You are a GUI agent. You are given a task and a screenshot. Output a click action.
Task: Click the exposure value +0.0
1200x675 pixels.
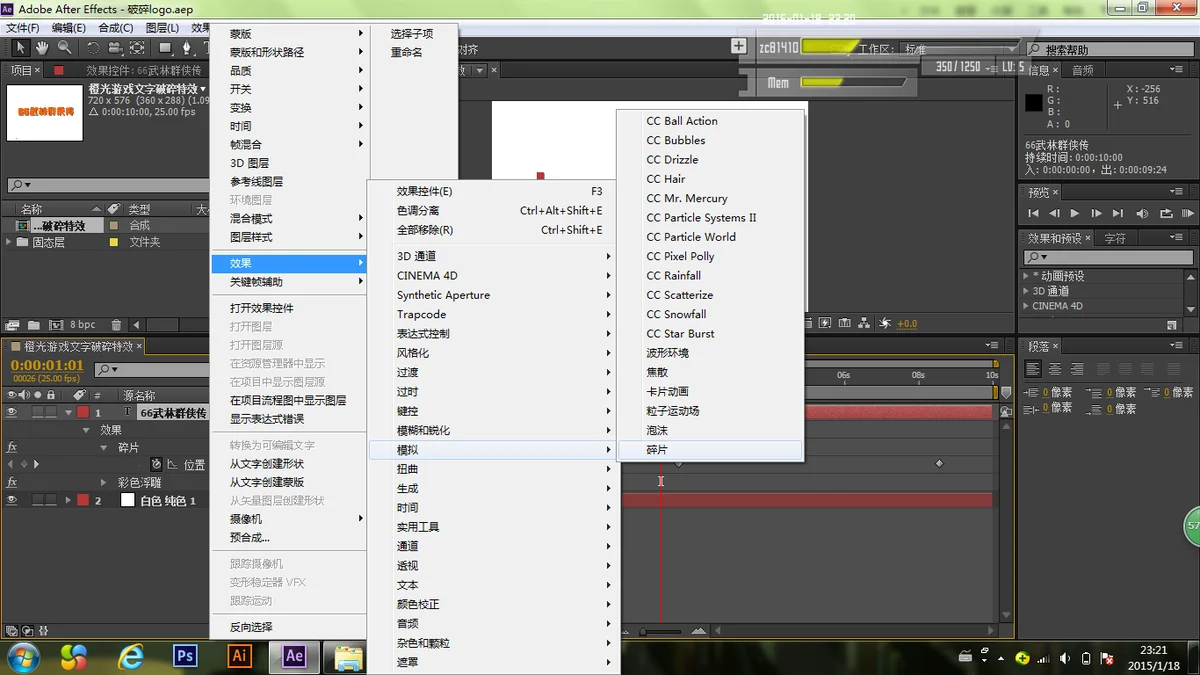click(x=907, y=324)
